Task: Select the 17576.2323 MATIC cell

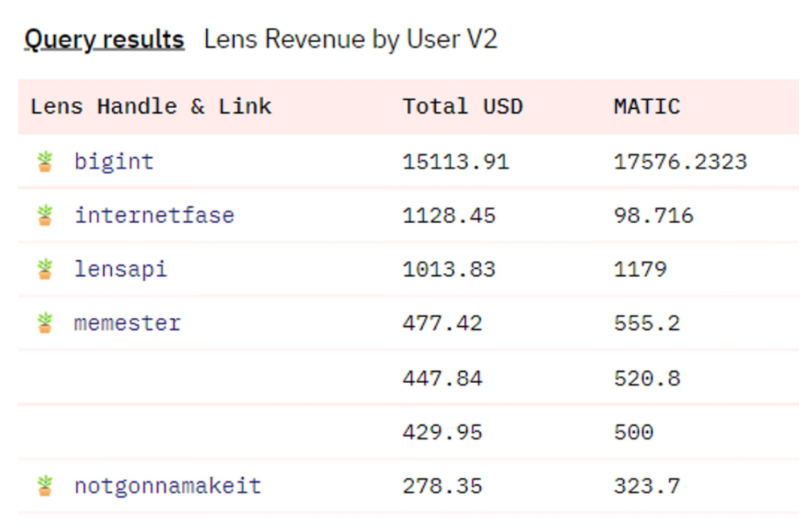Action: click(x=680, y=162)
